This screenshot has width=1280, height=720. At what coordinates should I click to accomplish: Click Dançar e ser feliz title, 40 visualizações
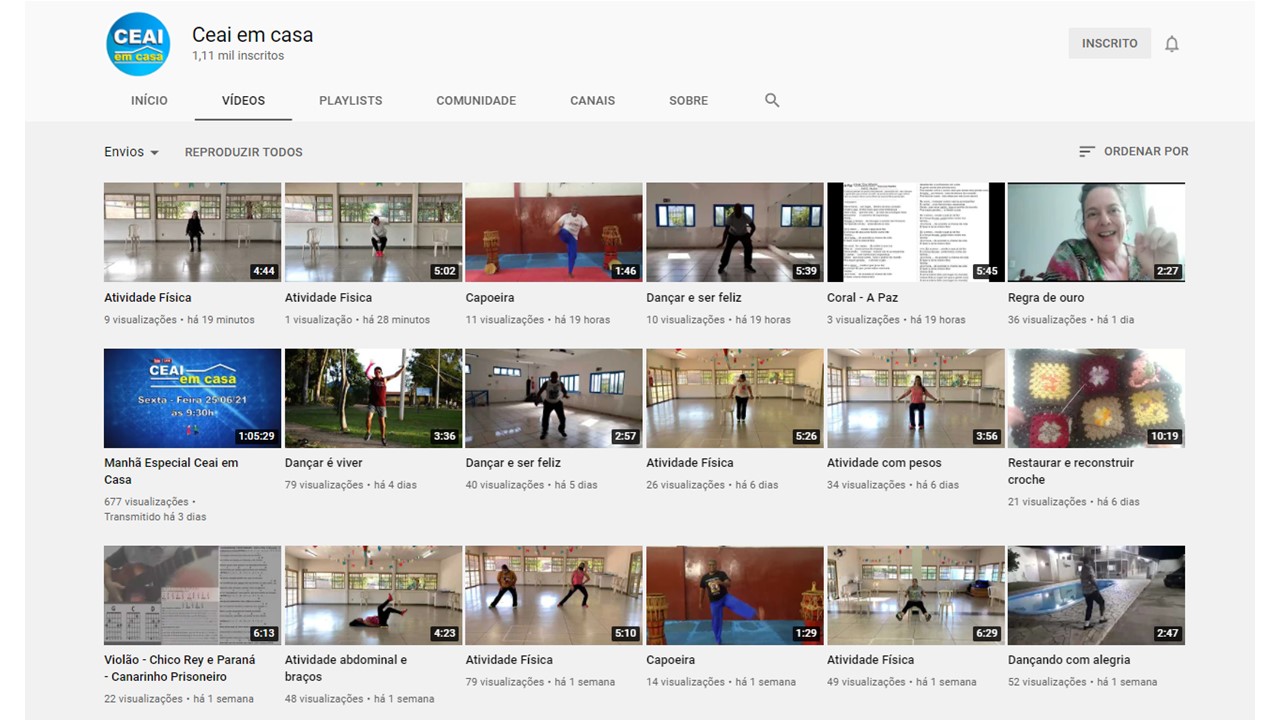pos(513,463)
